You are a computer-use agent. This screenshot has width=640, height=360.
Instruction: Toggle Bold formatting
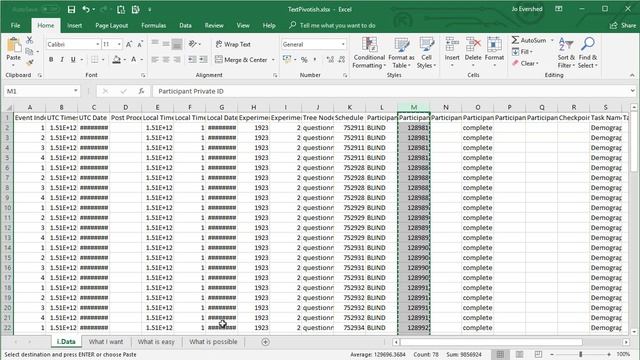(x=51, y=60)
